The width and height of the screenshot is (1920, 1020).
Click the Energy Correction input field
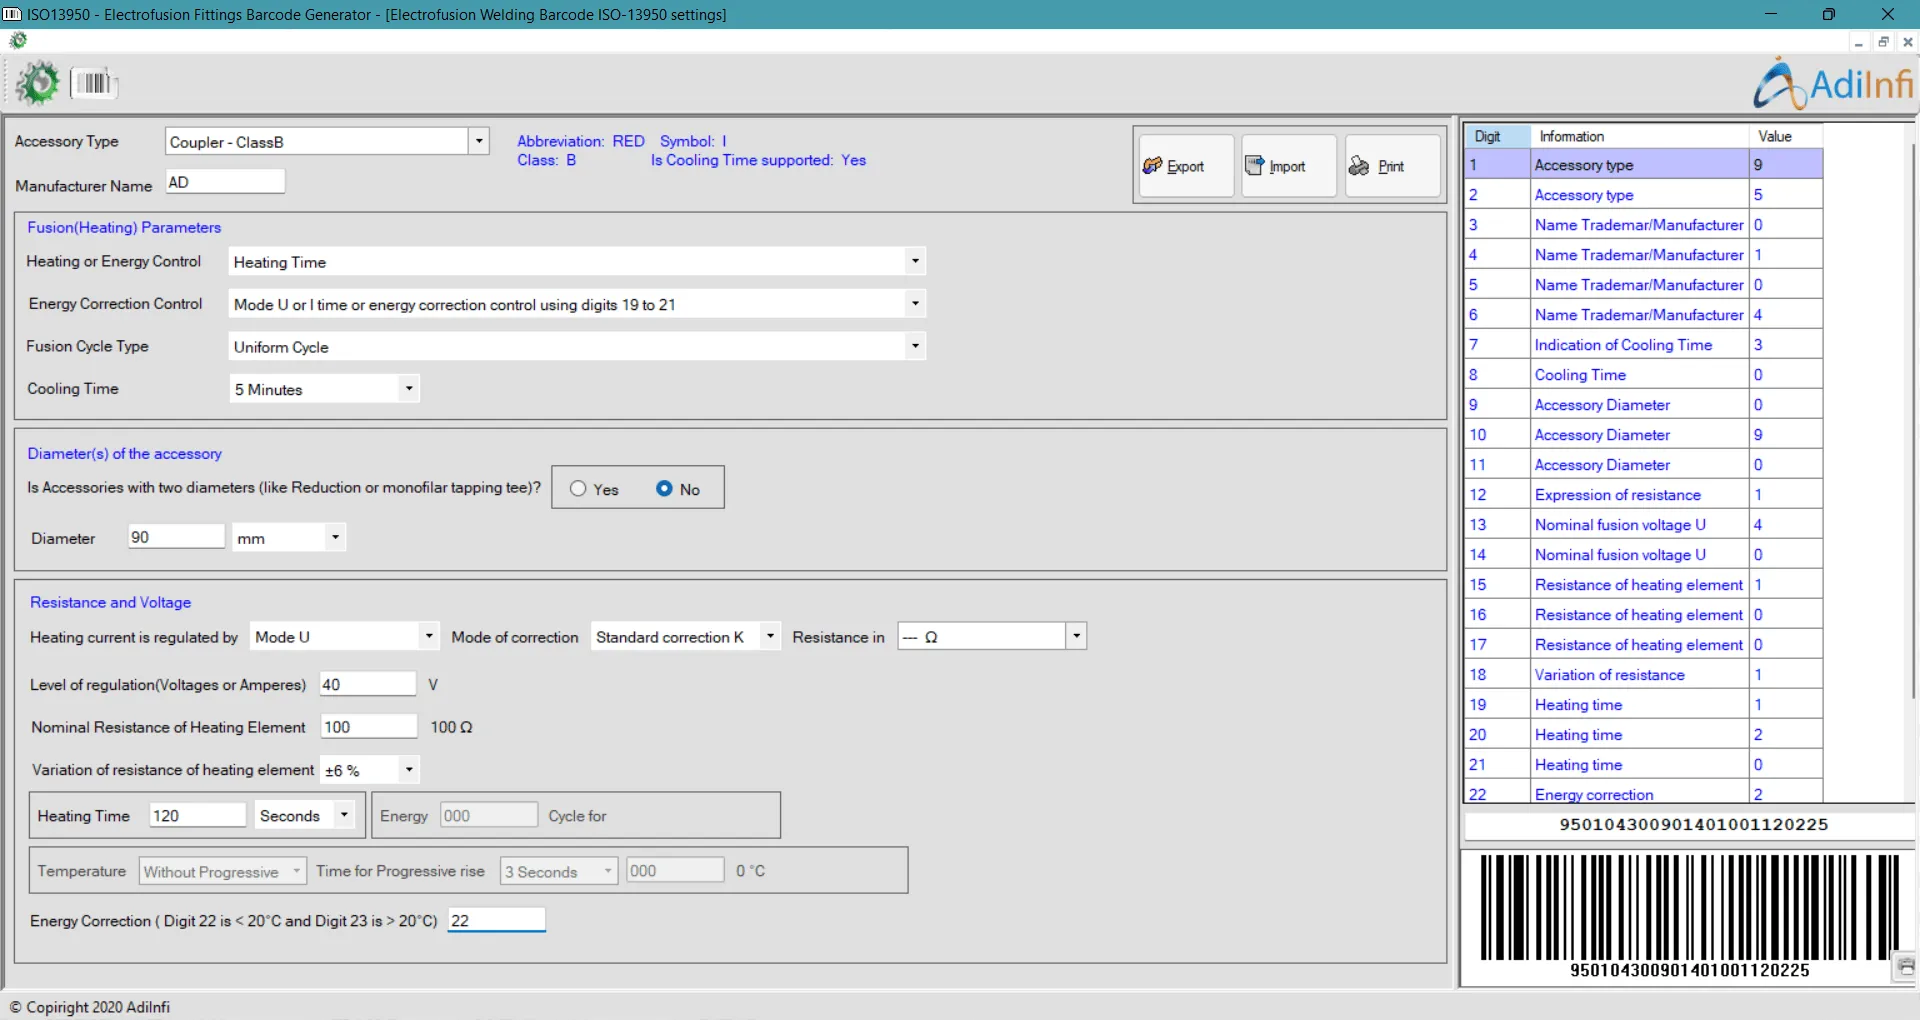click(x=496, y=920)
